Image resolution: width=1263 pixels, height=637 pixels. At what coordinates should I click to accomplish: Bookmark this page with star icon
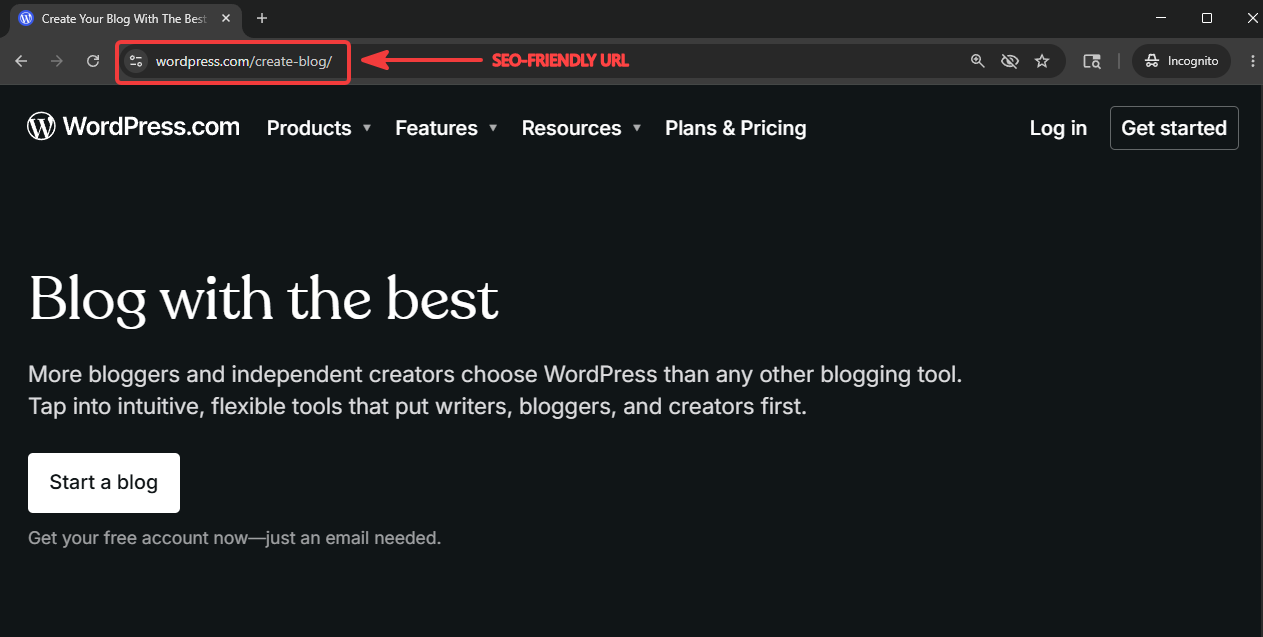tap(1042, 61)
